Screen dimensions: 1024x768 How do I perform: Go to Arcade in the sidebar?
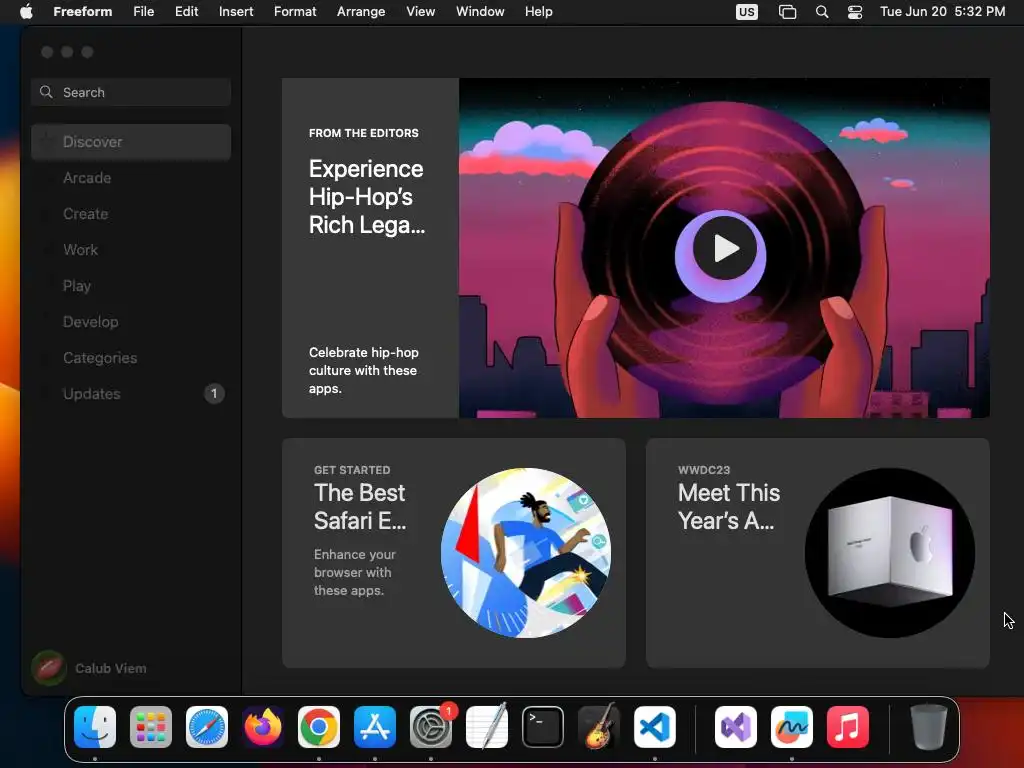pyautogui.click(x=131, y=178)
